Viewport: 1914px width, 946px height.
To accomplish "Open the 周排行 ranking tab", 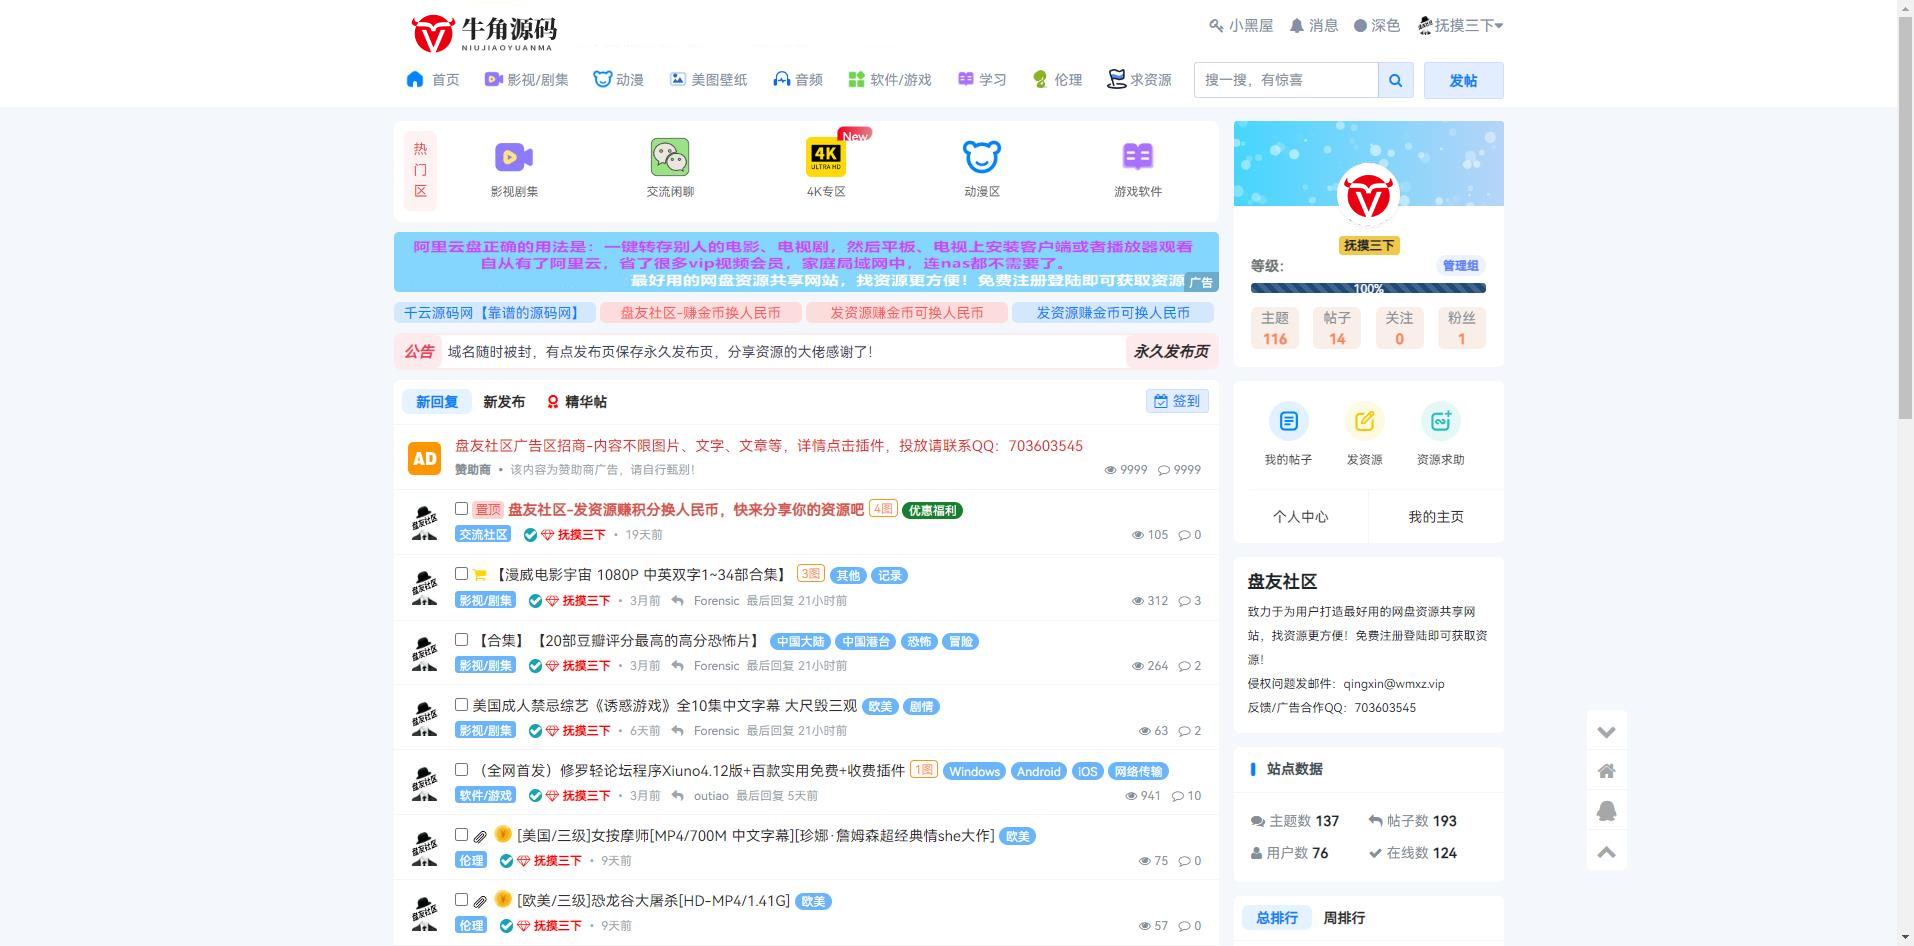I will point(1345,917).
